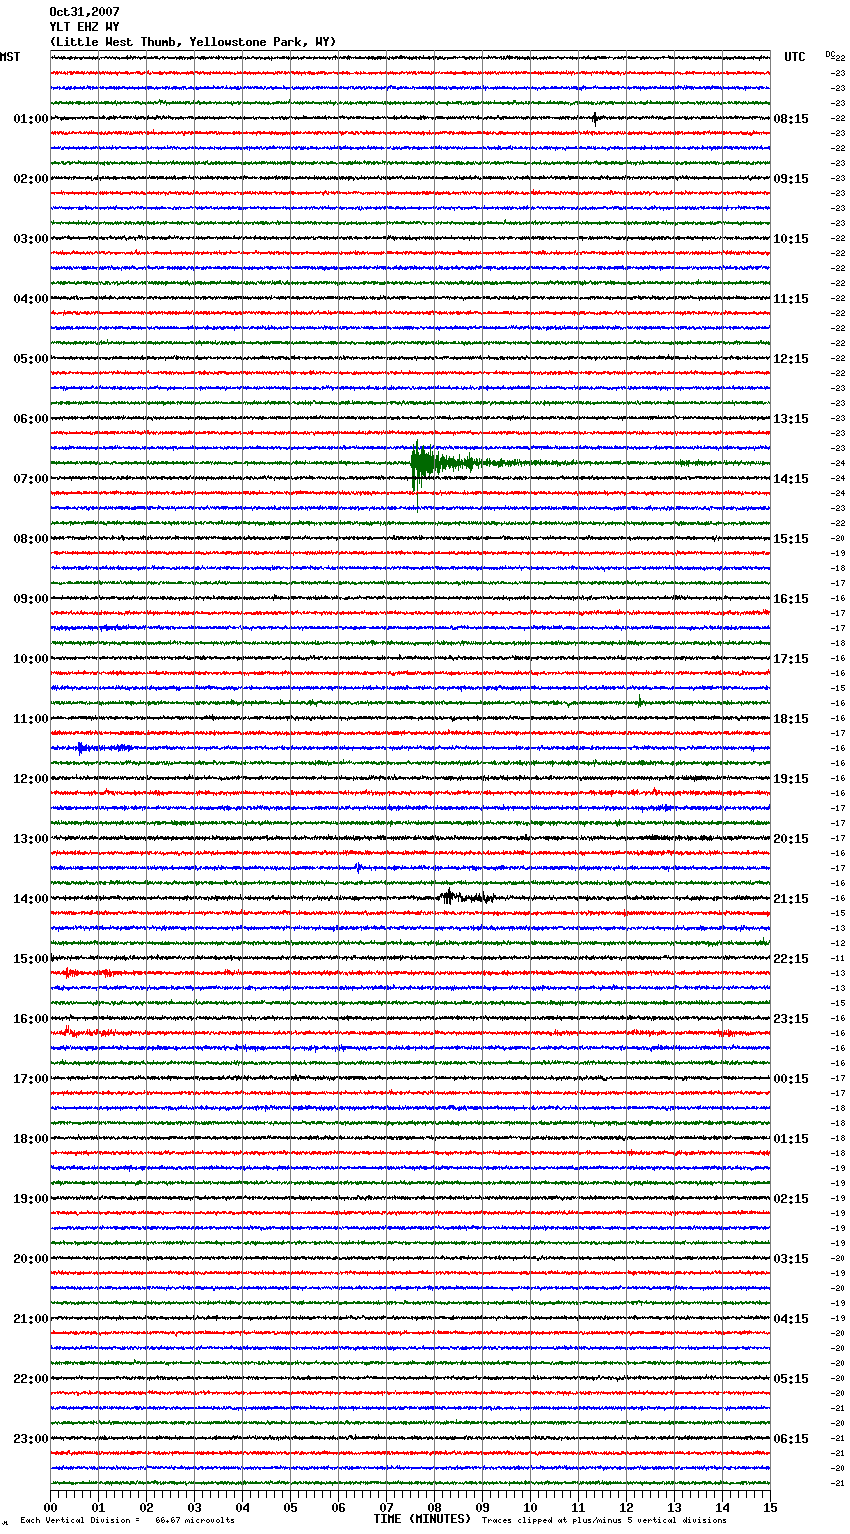Click the 10 tick on the minutes axis
Viewport: 850px width, 1534px height.
coord(530,1507)
